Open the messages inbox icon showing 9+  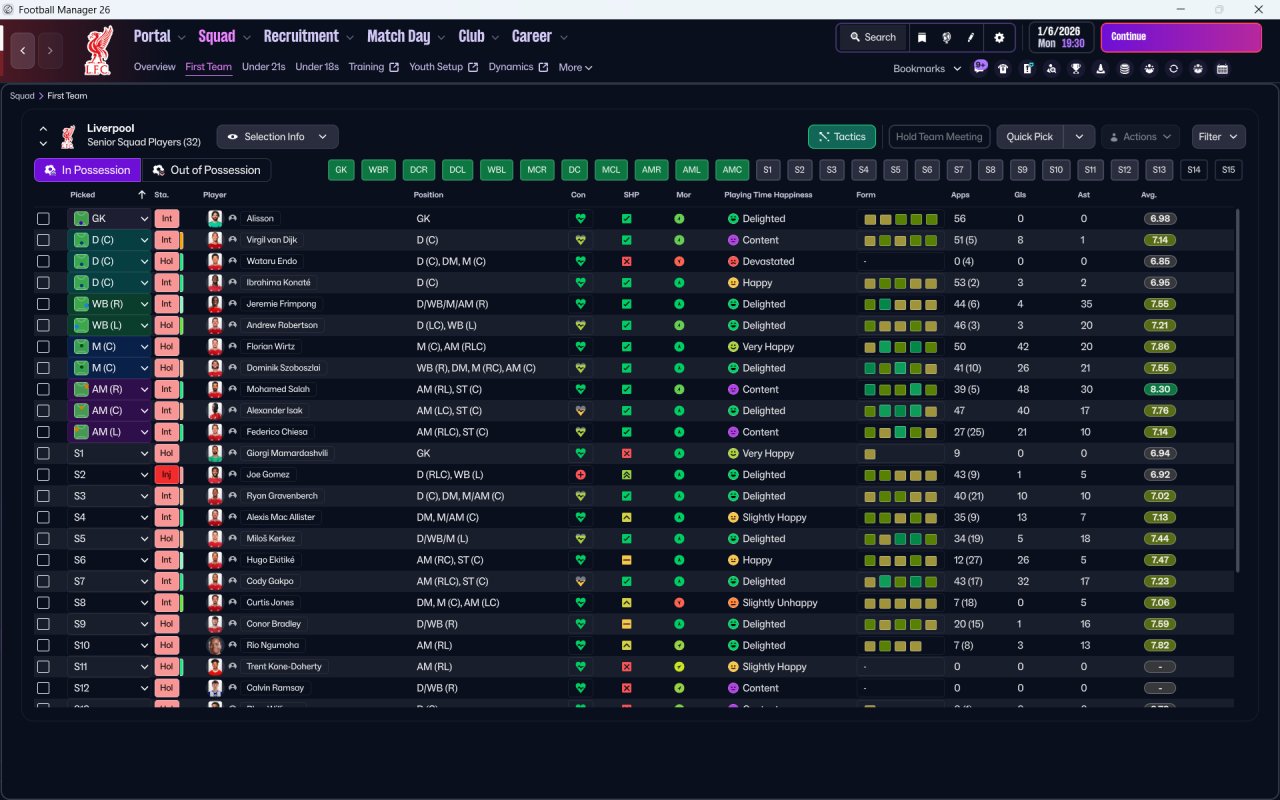pyautogui.click(x=980, y=67)
